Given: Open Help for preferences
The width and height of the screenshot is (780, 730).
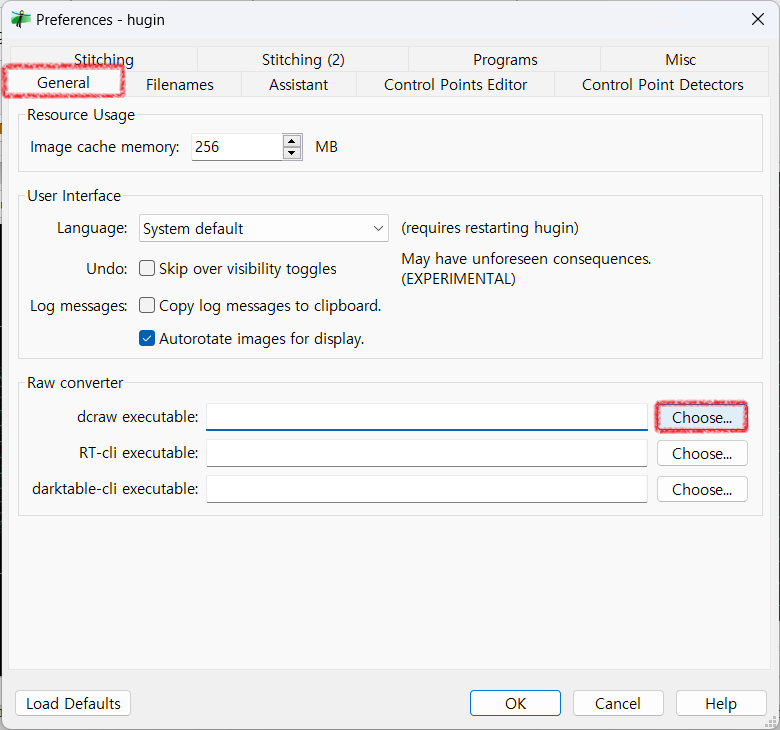Looking at the screenshot, I should [x=721, y=703].
